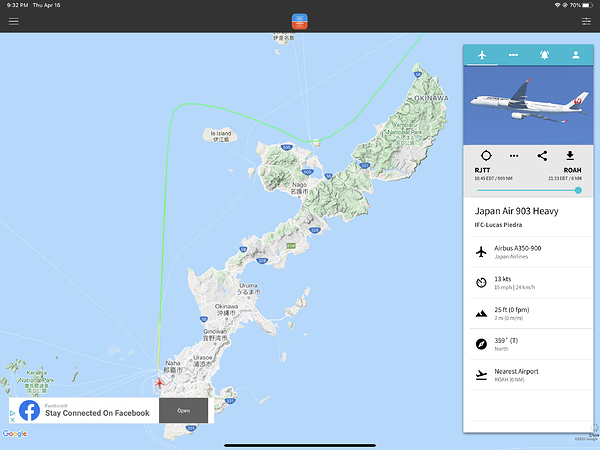Image resolution: width=600 pixels, height=450 pixels.
Task: Center map on aircraft with crosshair icon
Action: [486, 156]
